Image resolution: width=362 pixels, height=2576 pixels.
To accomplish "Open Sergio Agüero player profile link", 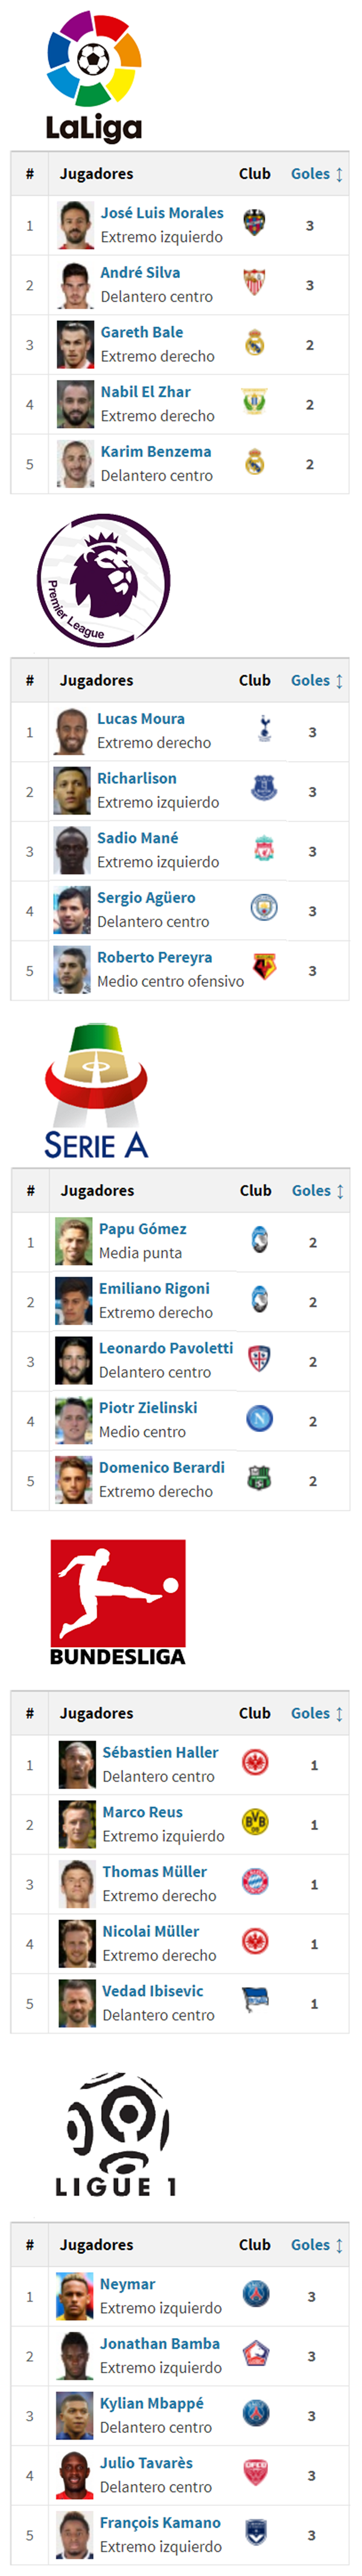I will click(x=146, y=898).
